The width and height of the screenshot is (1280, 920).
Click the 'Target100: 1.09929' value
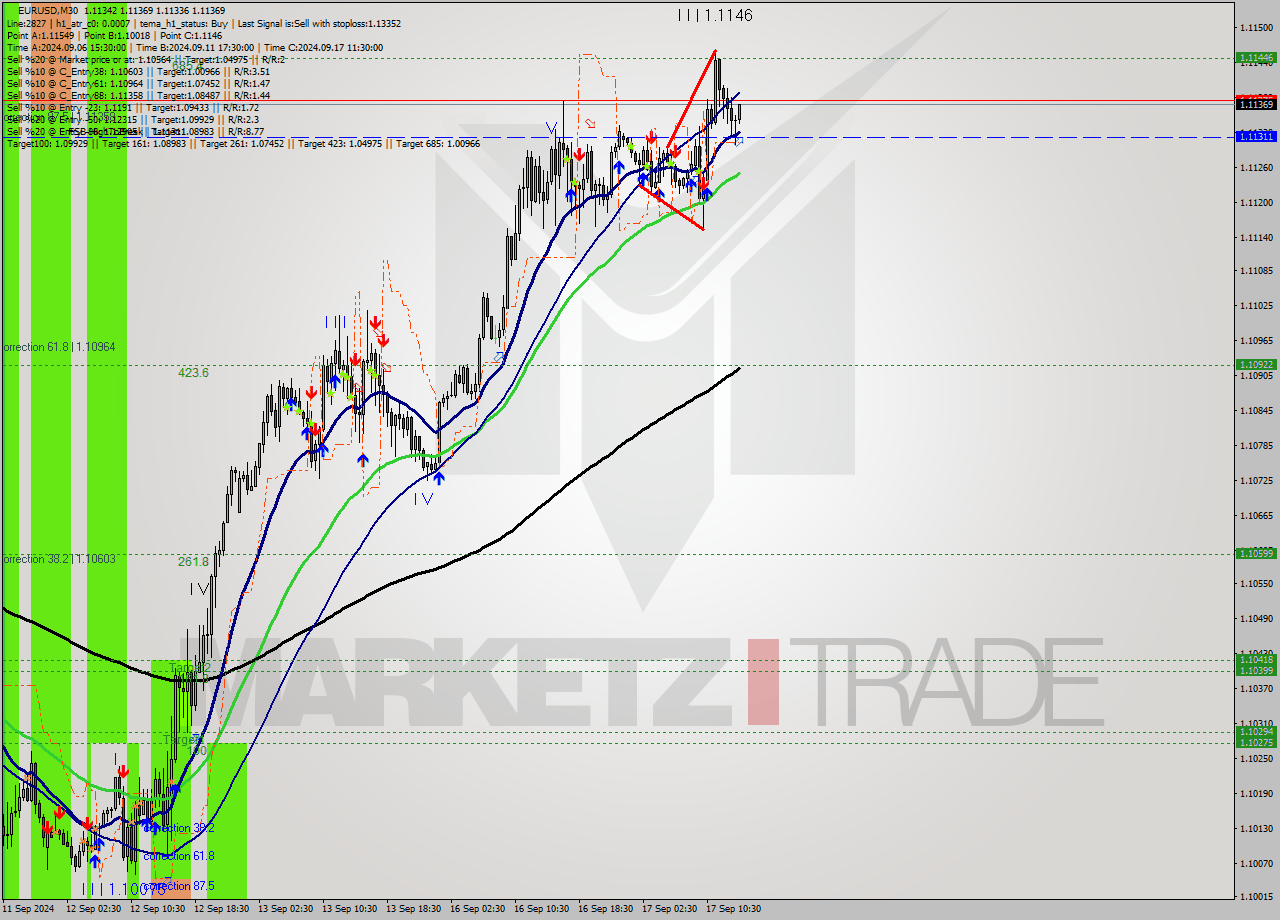pos(49,143)
